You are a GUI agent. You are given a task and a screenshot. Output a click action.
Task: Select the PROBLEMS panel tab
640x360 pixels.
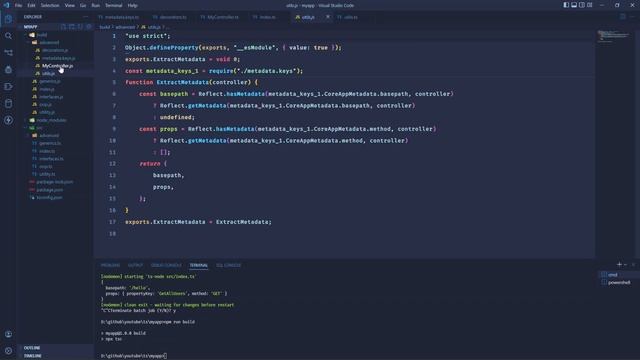click(110, 265)
